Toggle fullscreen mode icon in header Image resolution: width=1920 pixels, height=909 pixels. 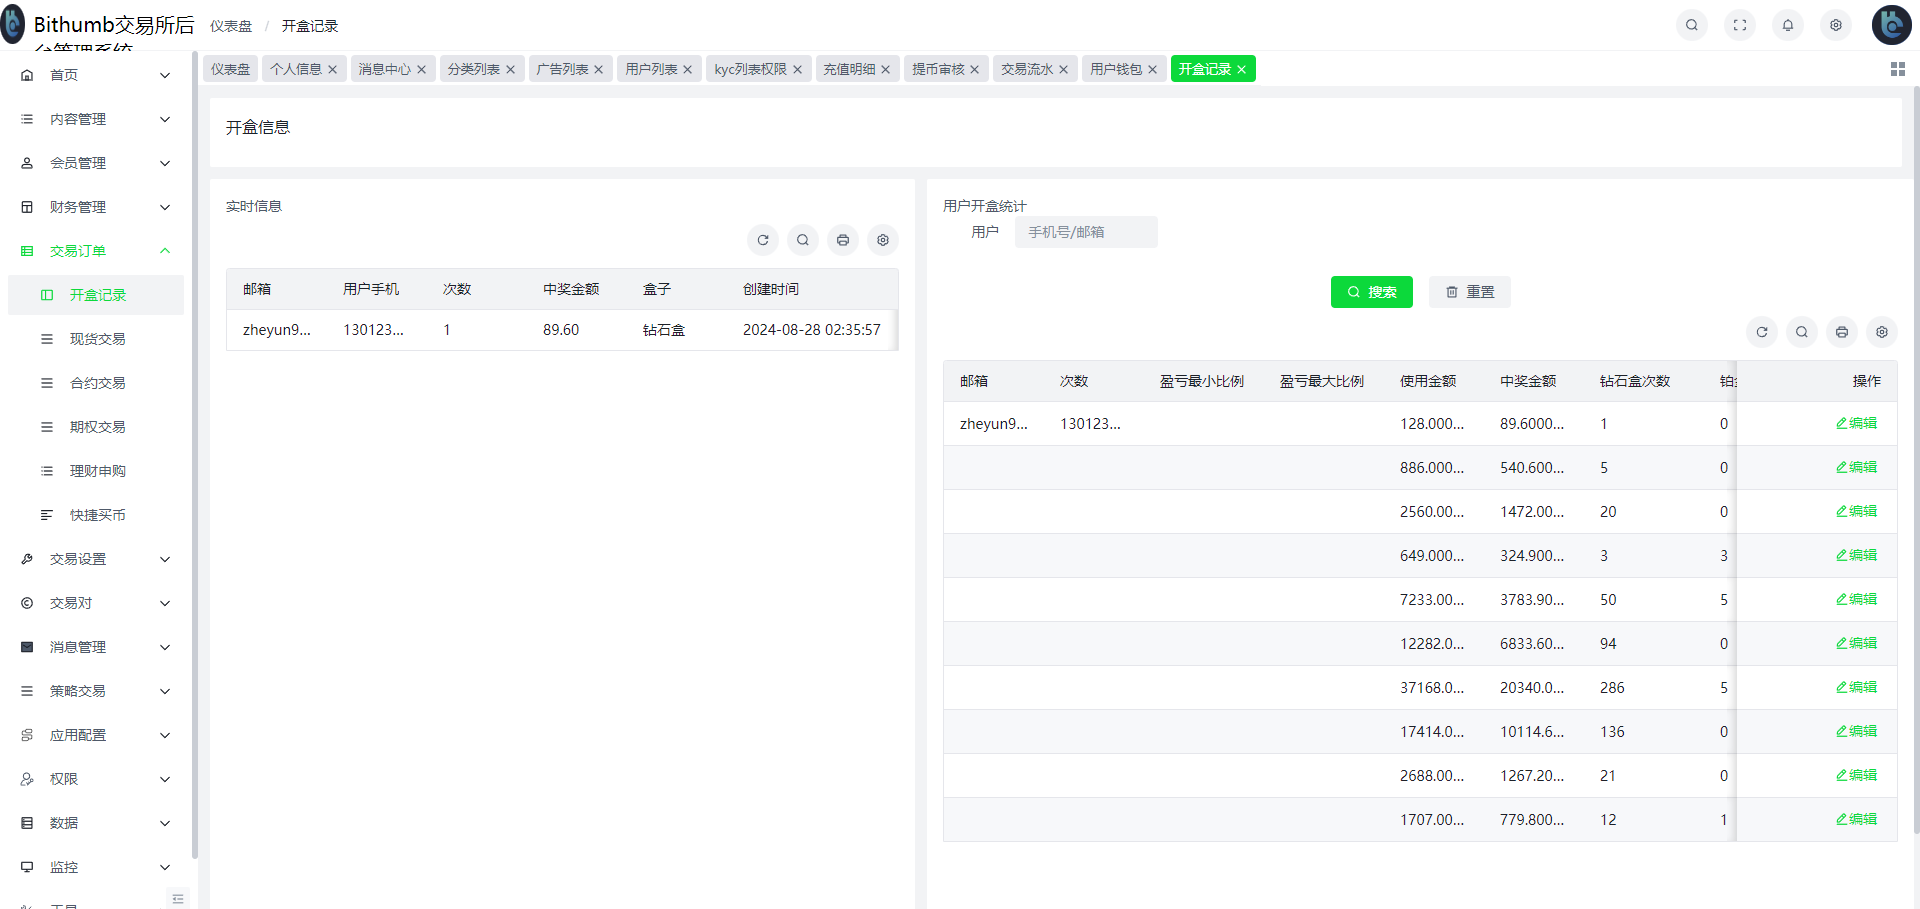click(x=1739, y=25)
